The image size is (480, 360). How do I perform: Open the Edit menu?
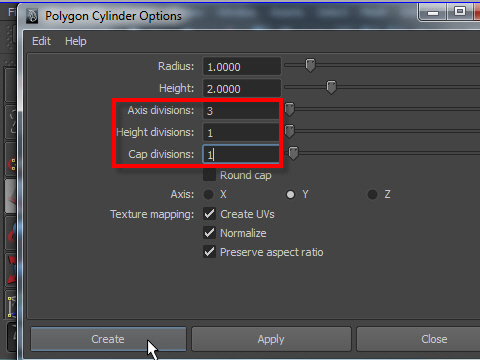tap(41, 41)
